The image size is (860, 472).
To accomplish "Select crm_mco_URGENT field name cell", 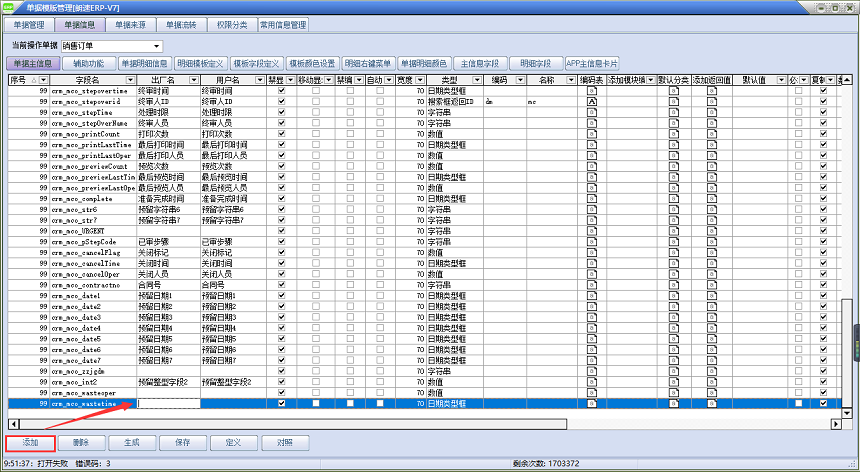I will [93, 231].
